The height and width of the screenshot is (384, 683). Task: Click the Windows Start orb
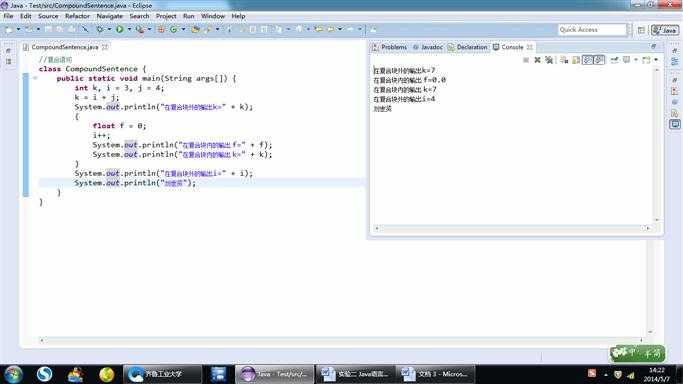coord(13,374)
